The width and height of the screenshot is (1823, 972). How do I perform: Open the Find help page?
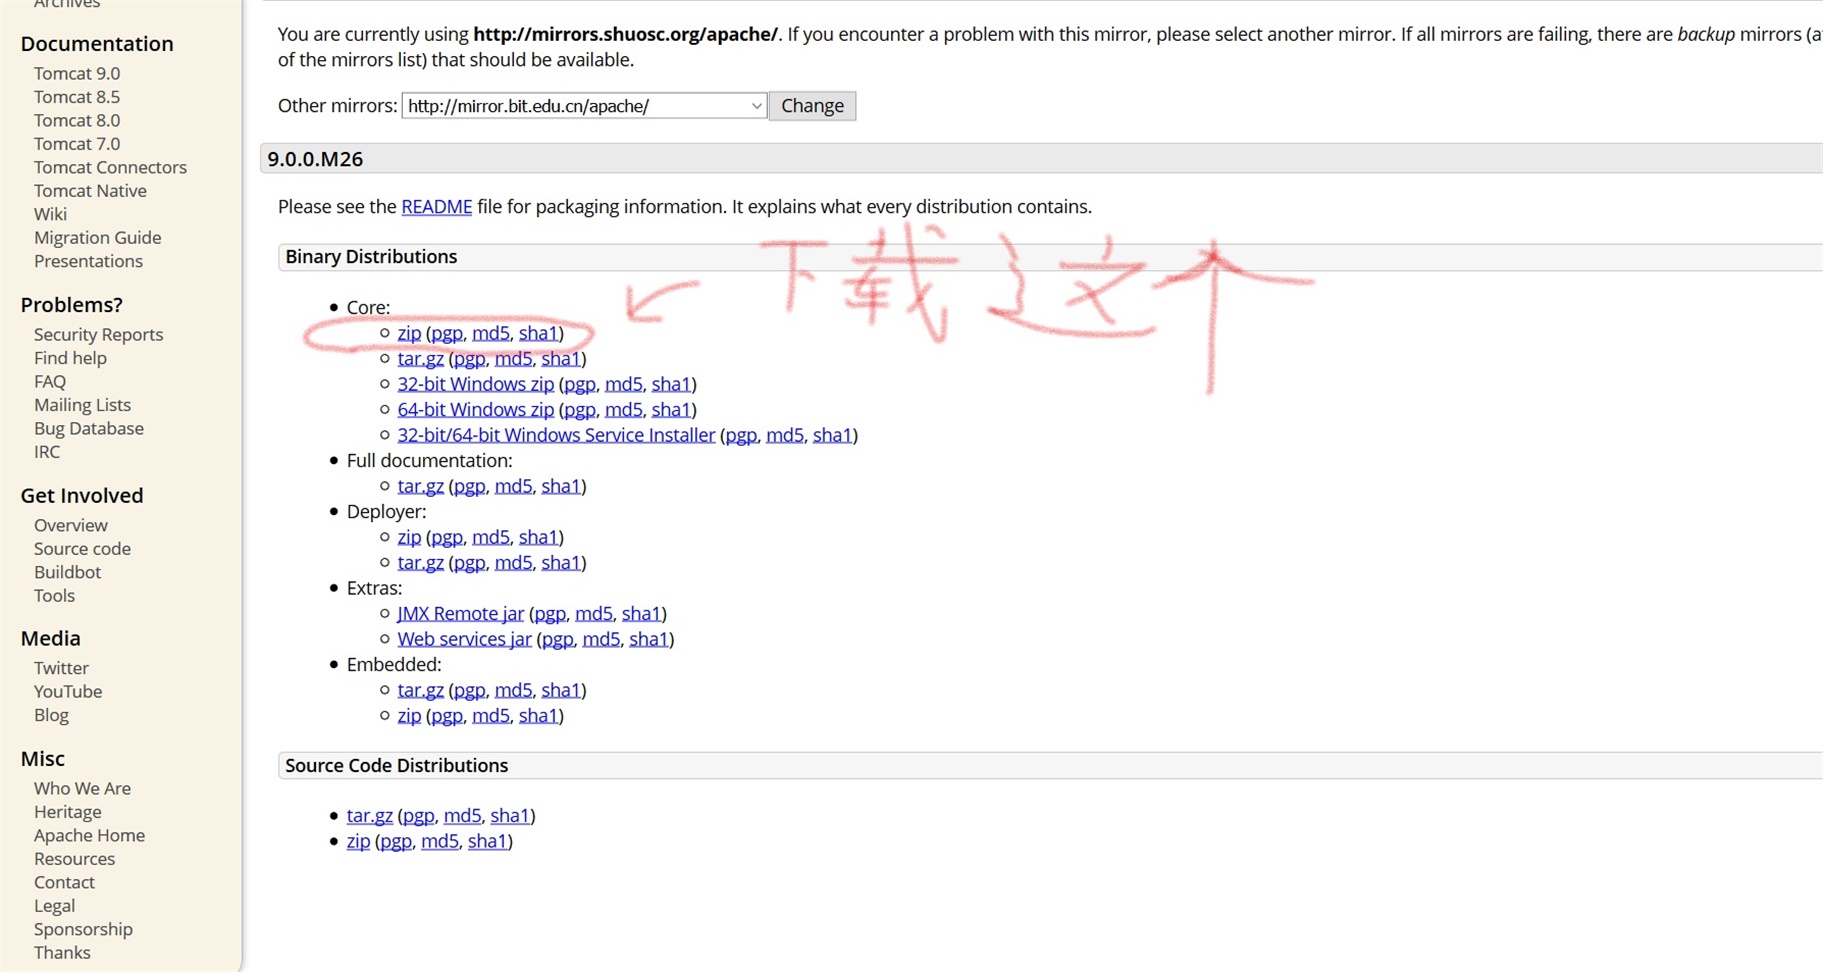70,358
